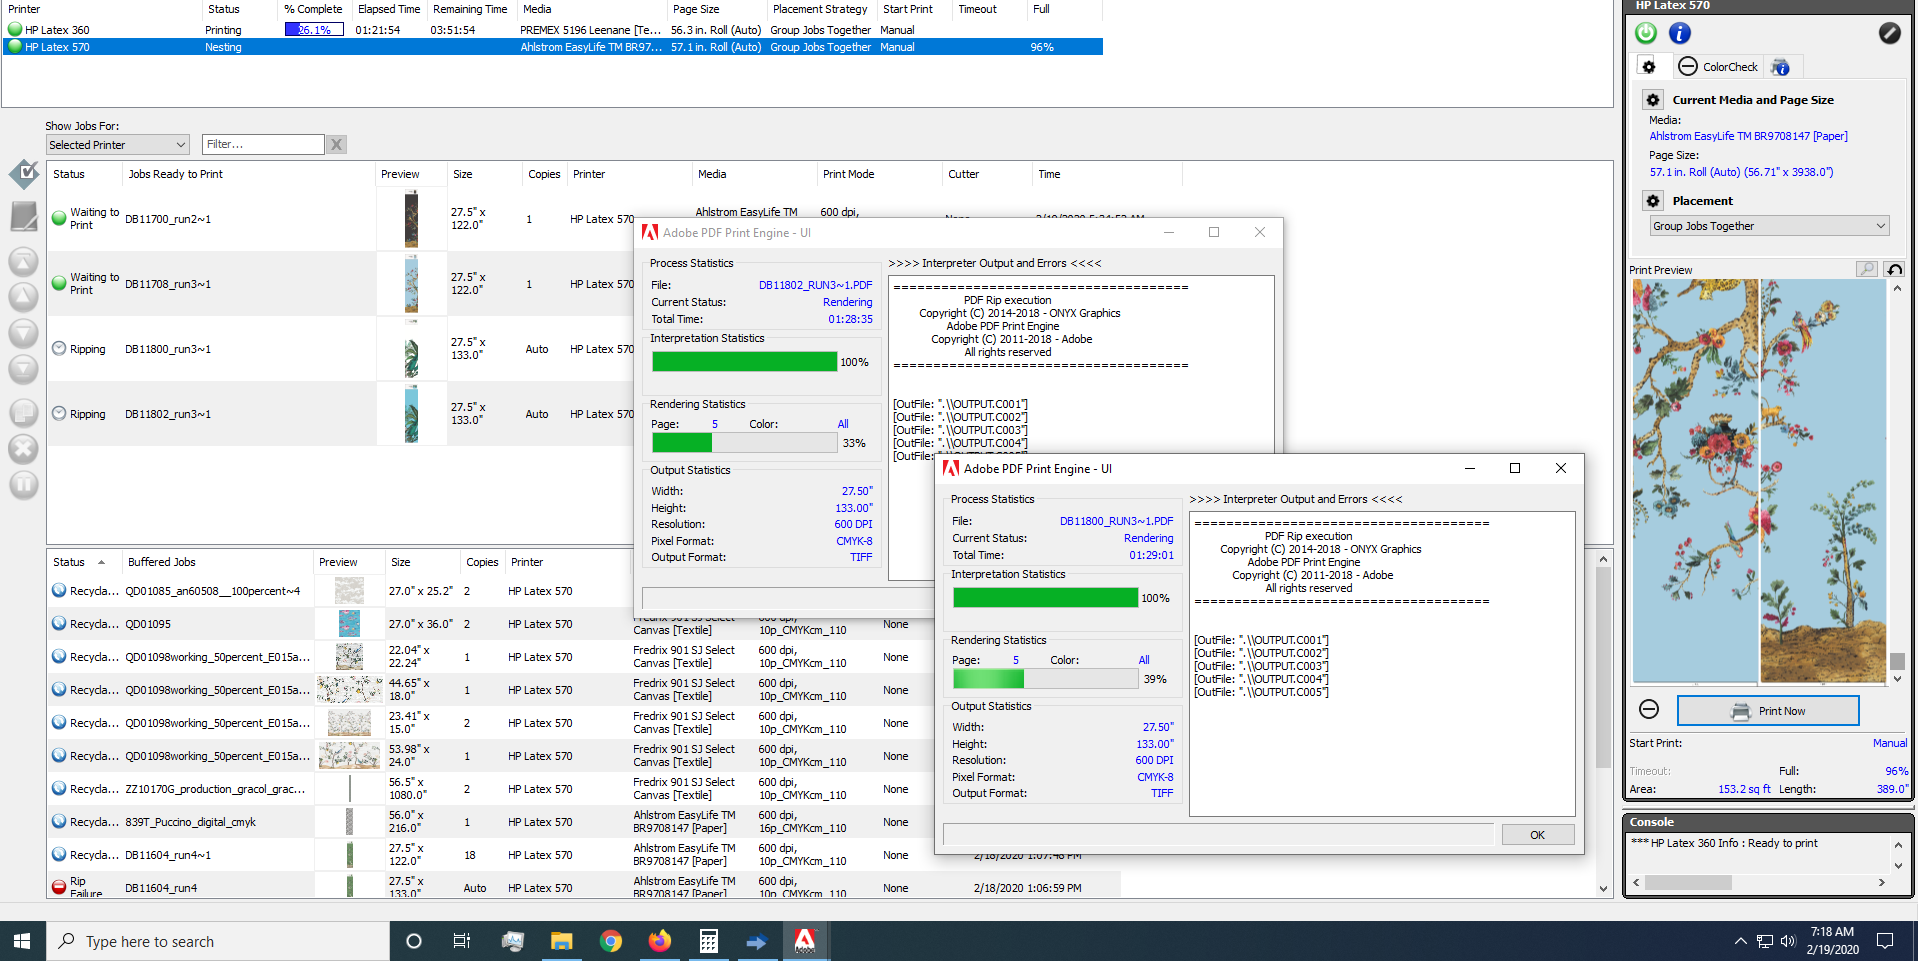Click the Placement Strategy column header
Viewport: 1918px width, 961px height.
[820, 9]
